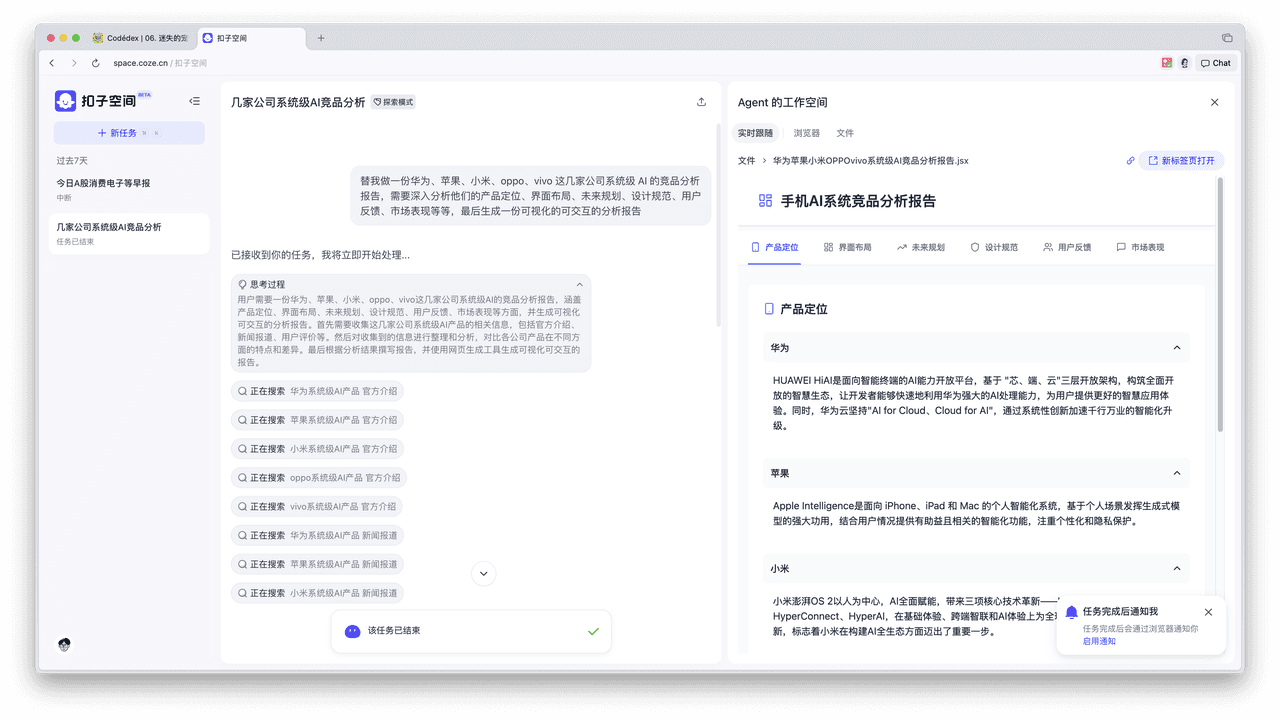This screenshot has height=720, width=1280.
Task: Collapse the left sidebar with the toggle icon
Action: pyautogui.click(x=194, y=101)
